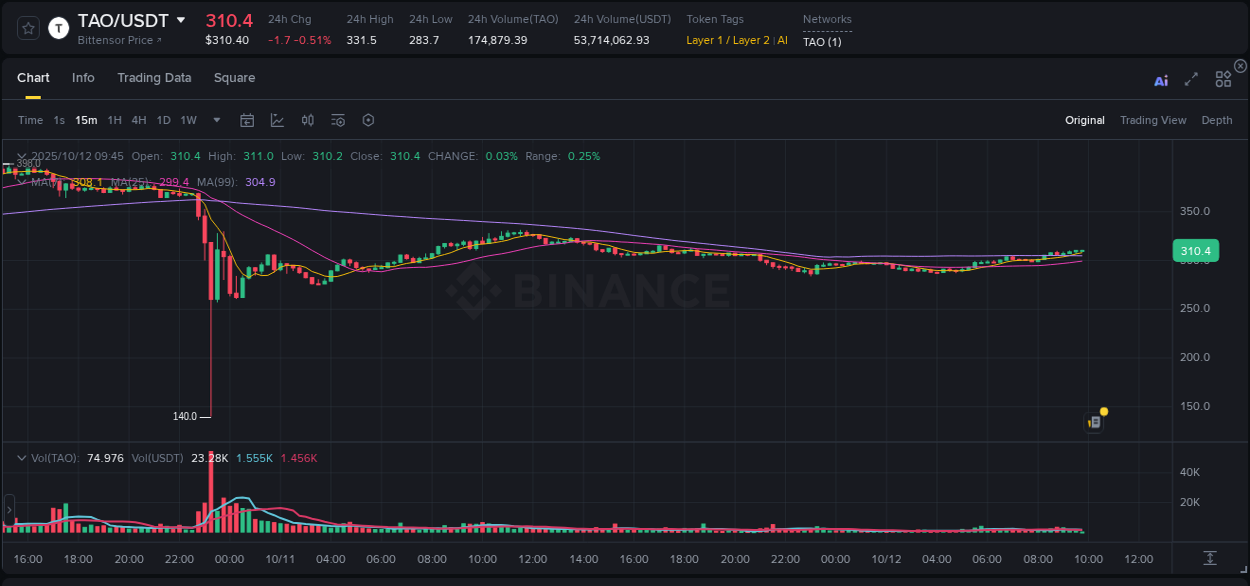Open the chart date range calendar
Screen dimensions: 1250x586
(x=247, y=120)
